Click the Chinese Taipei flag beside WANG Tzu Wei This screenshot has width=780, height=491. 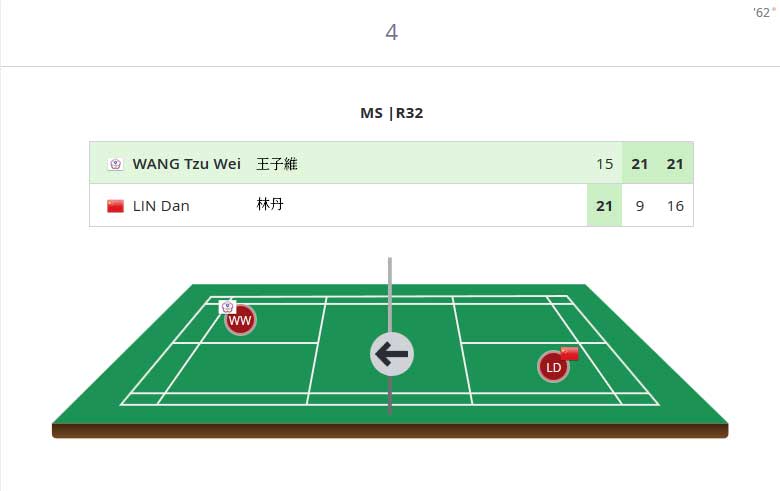pyautogui.click(x=115, y=164)
